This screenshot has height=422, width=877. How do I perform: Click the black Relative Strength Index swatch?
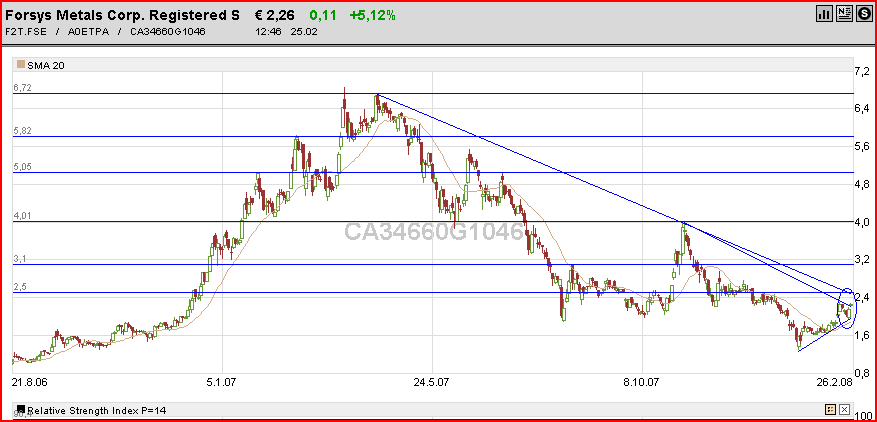coord(21,410)
